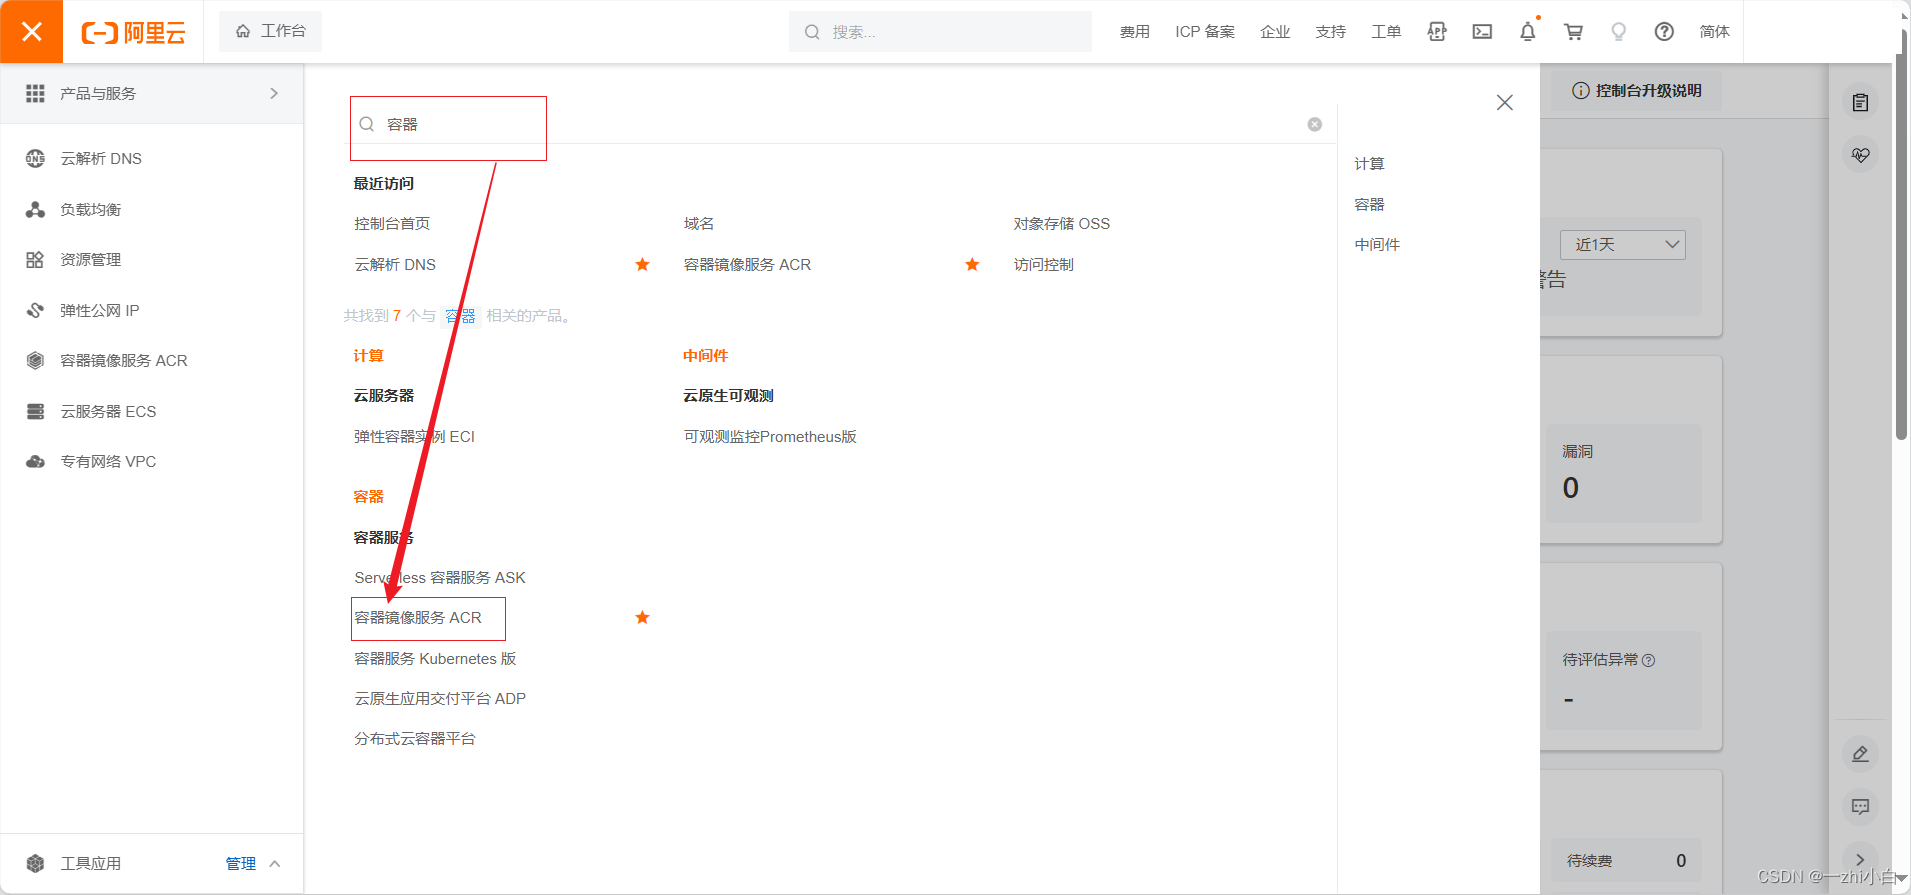Open the Cloud Shell terminal icon
The image size is (1911, 895).
coord(1482,32)
